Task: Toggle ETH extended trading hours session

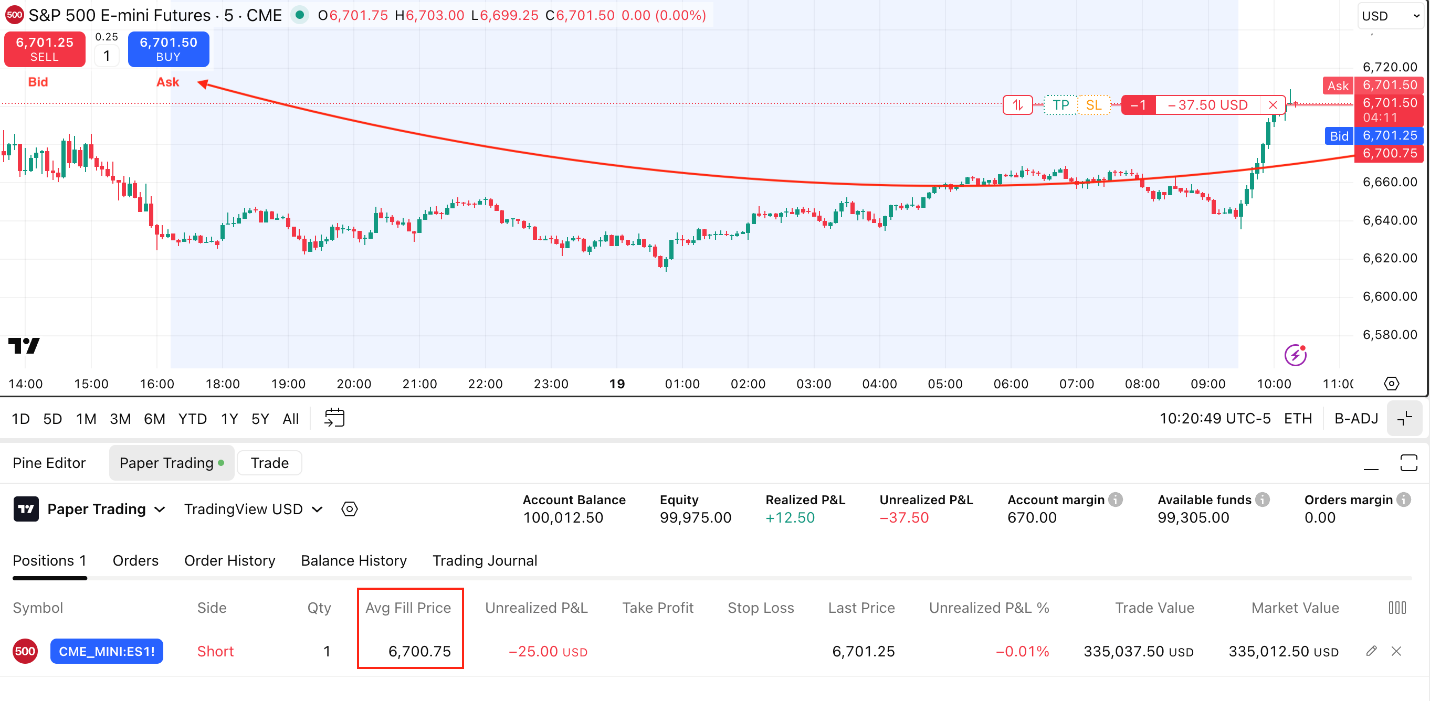Action: [x=1298, y=419]
